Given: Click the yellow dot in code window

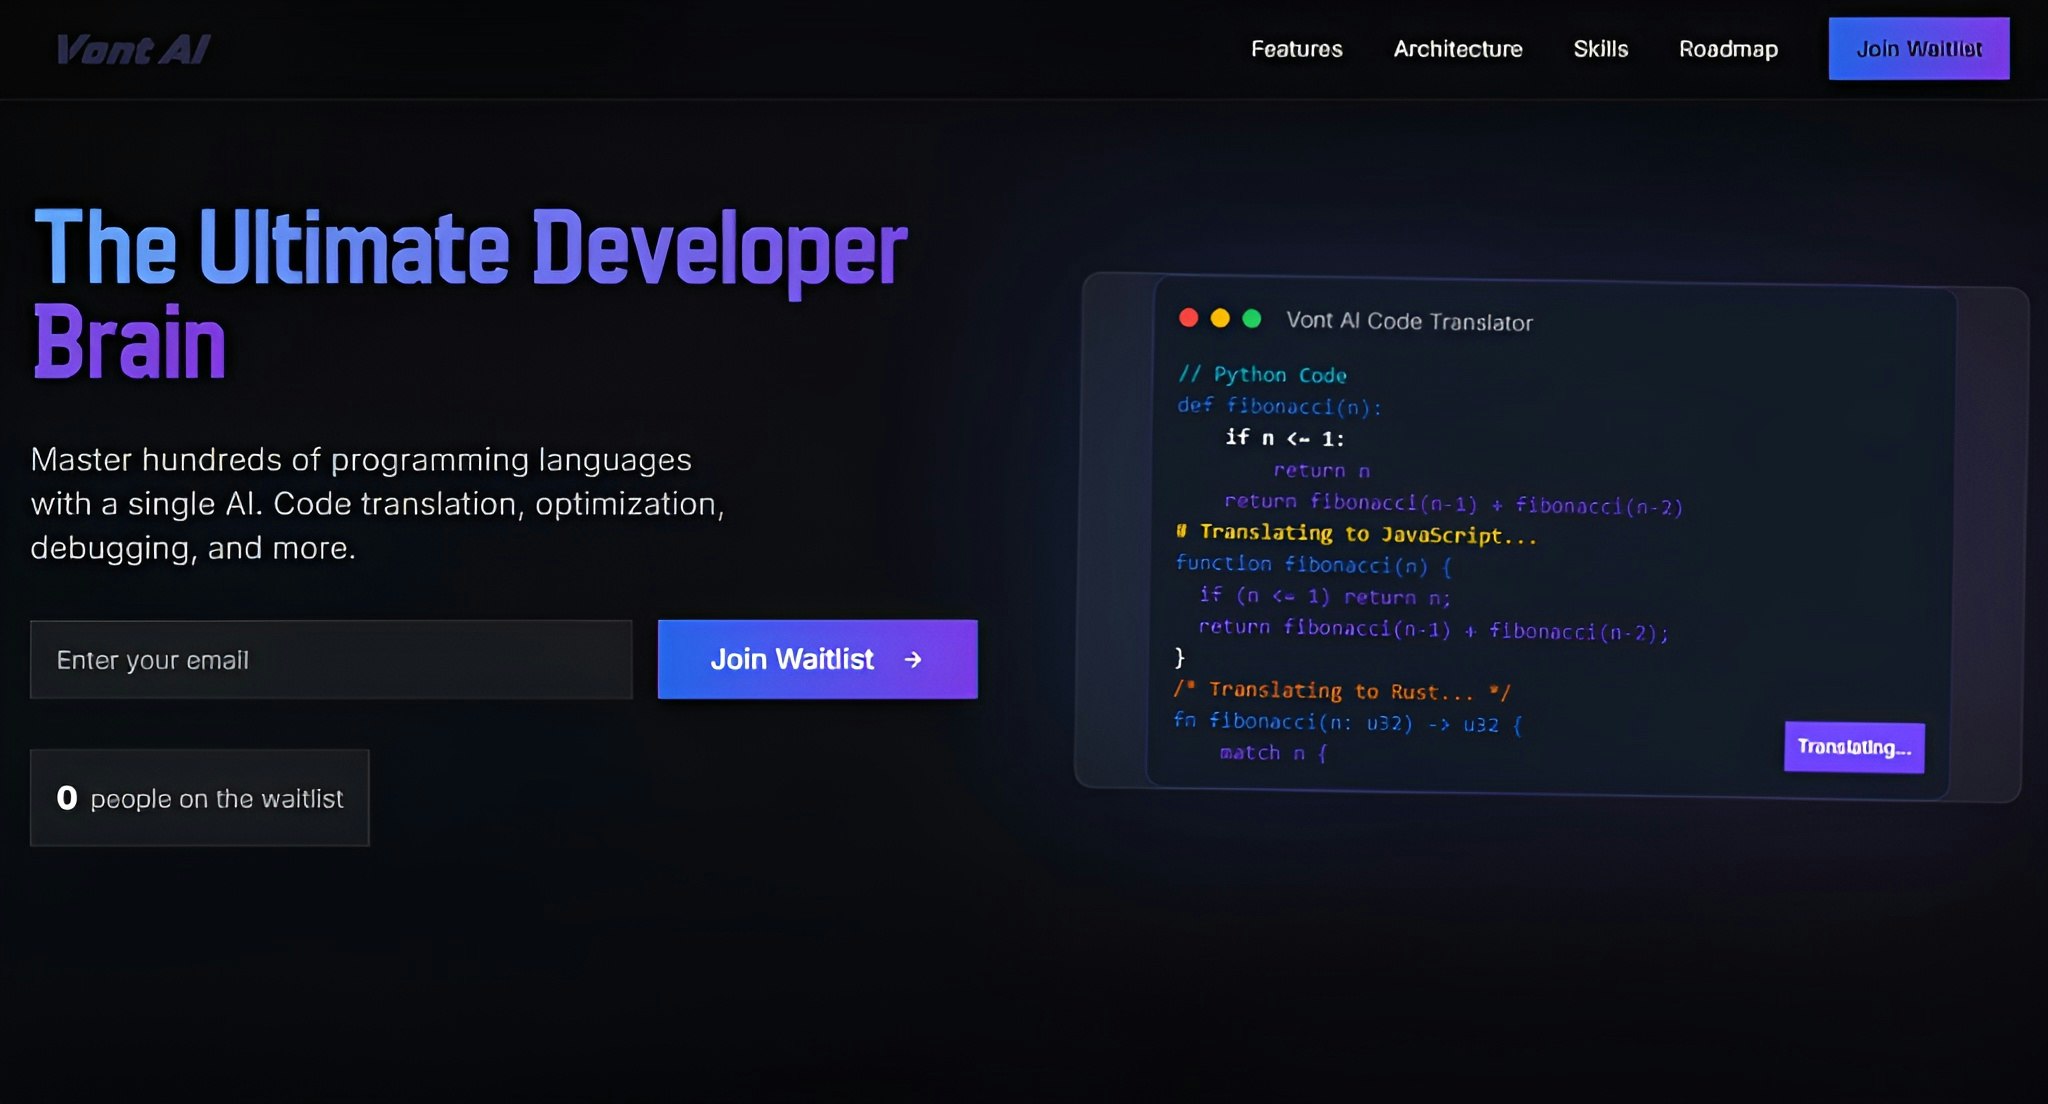Looking at the screenshot, I should coord(1220,318).
